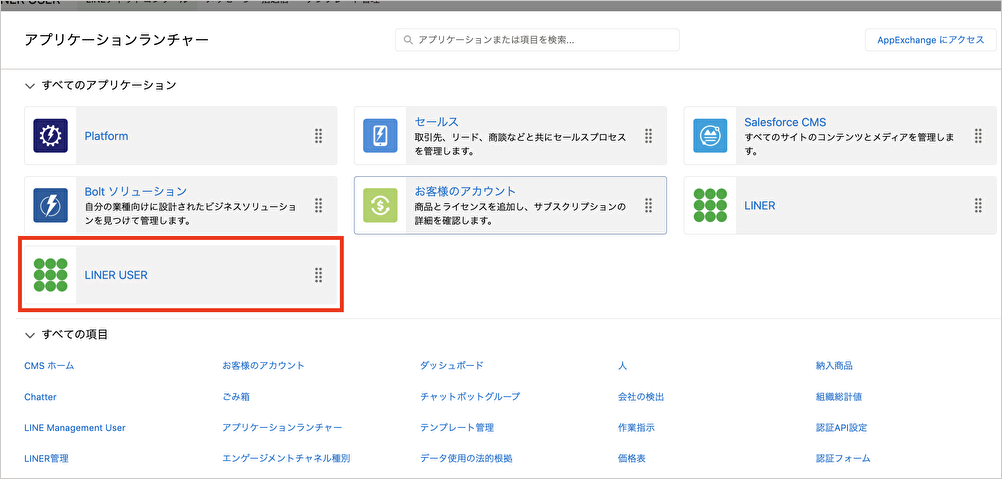The image size is (1002, 479).
Task: Click drag handle on LINER tile
Action: click(978, 206)
